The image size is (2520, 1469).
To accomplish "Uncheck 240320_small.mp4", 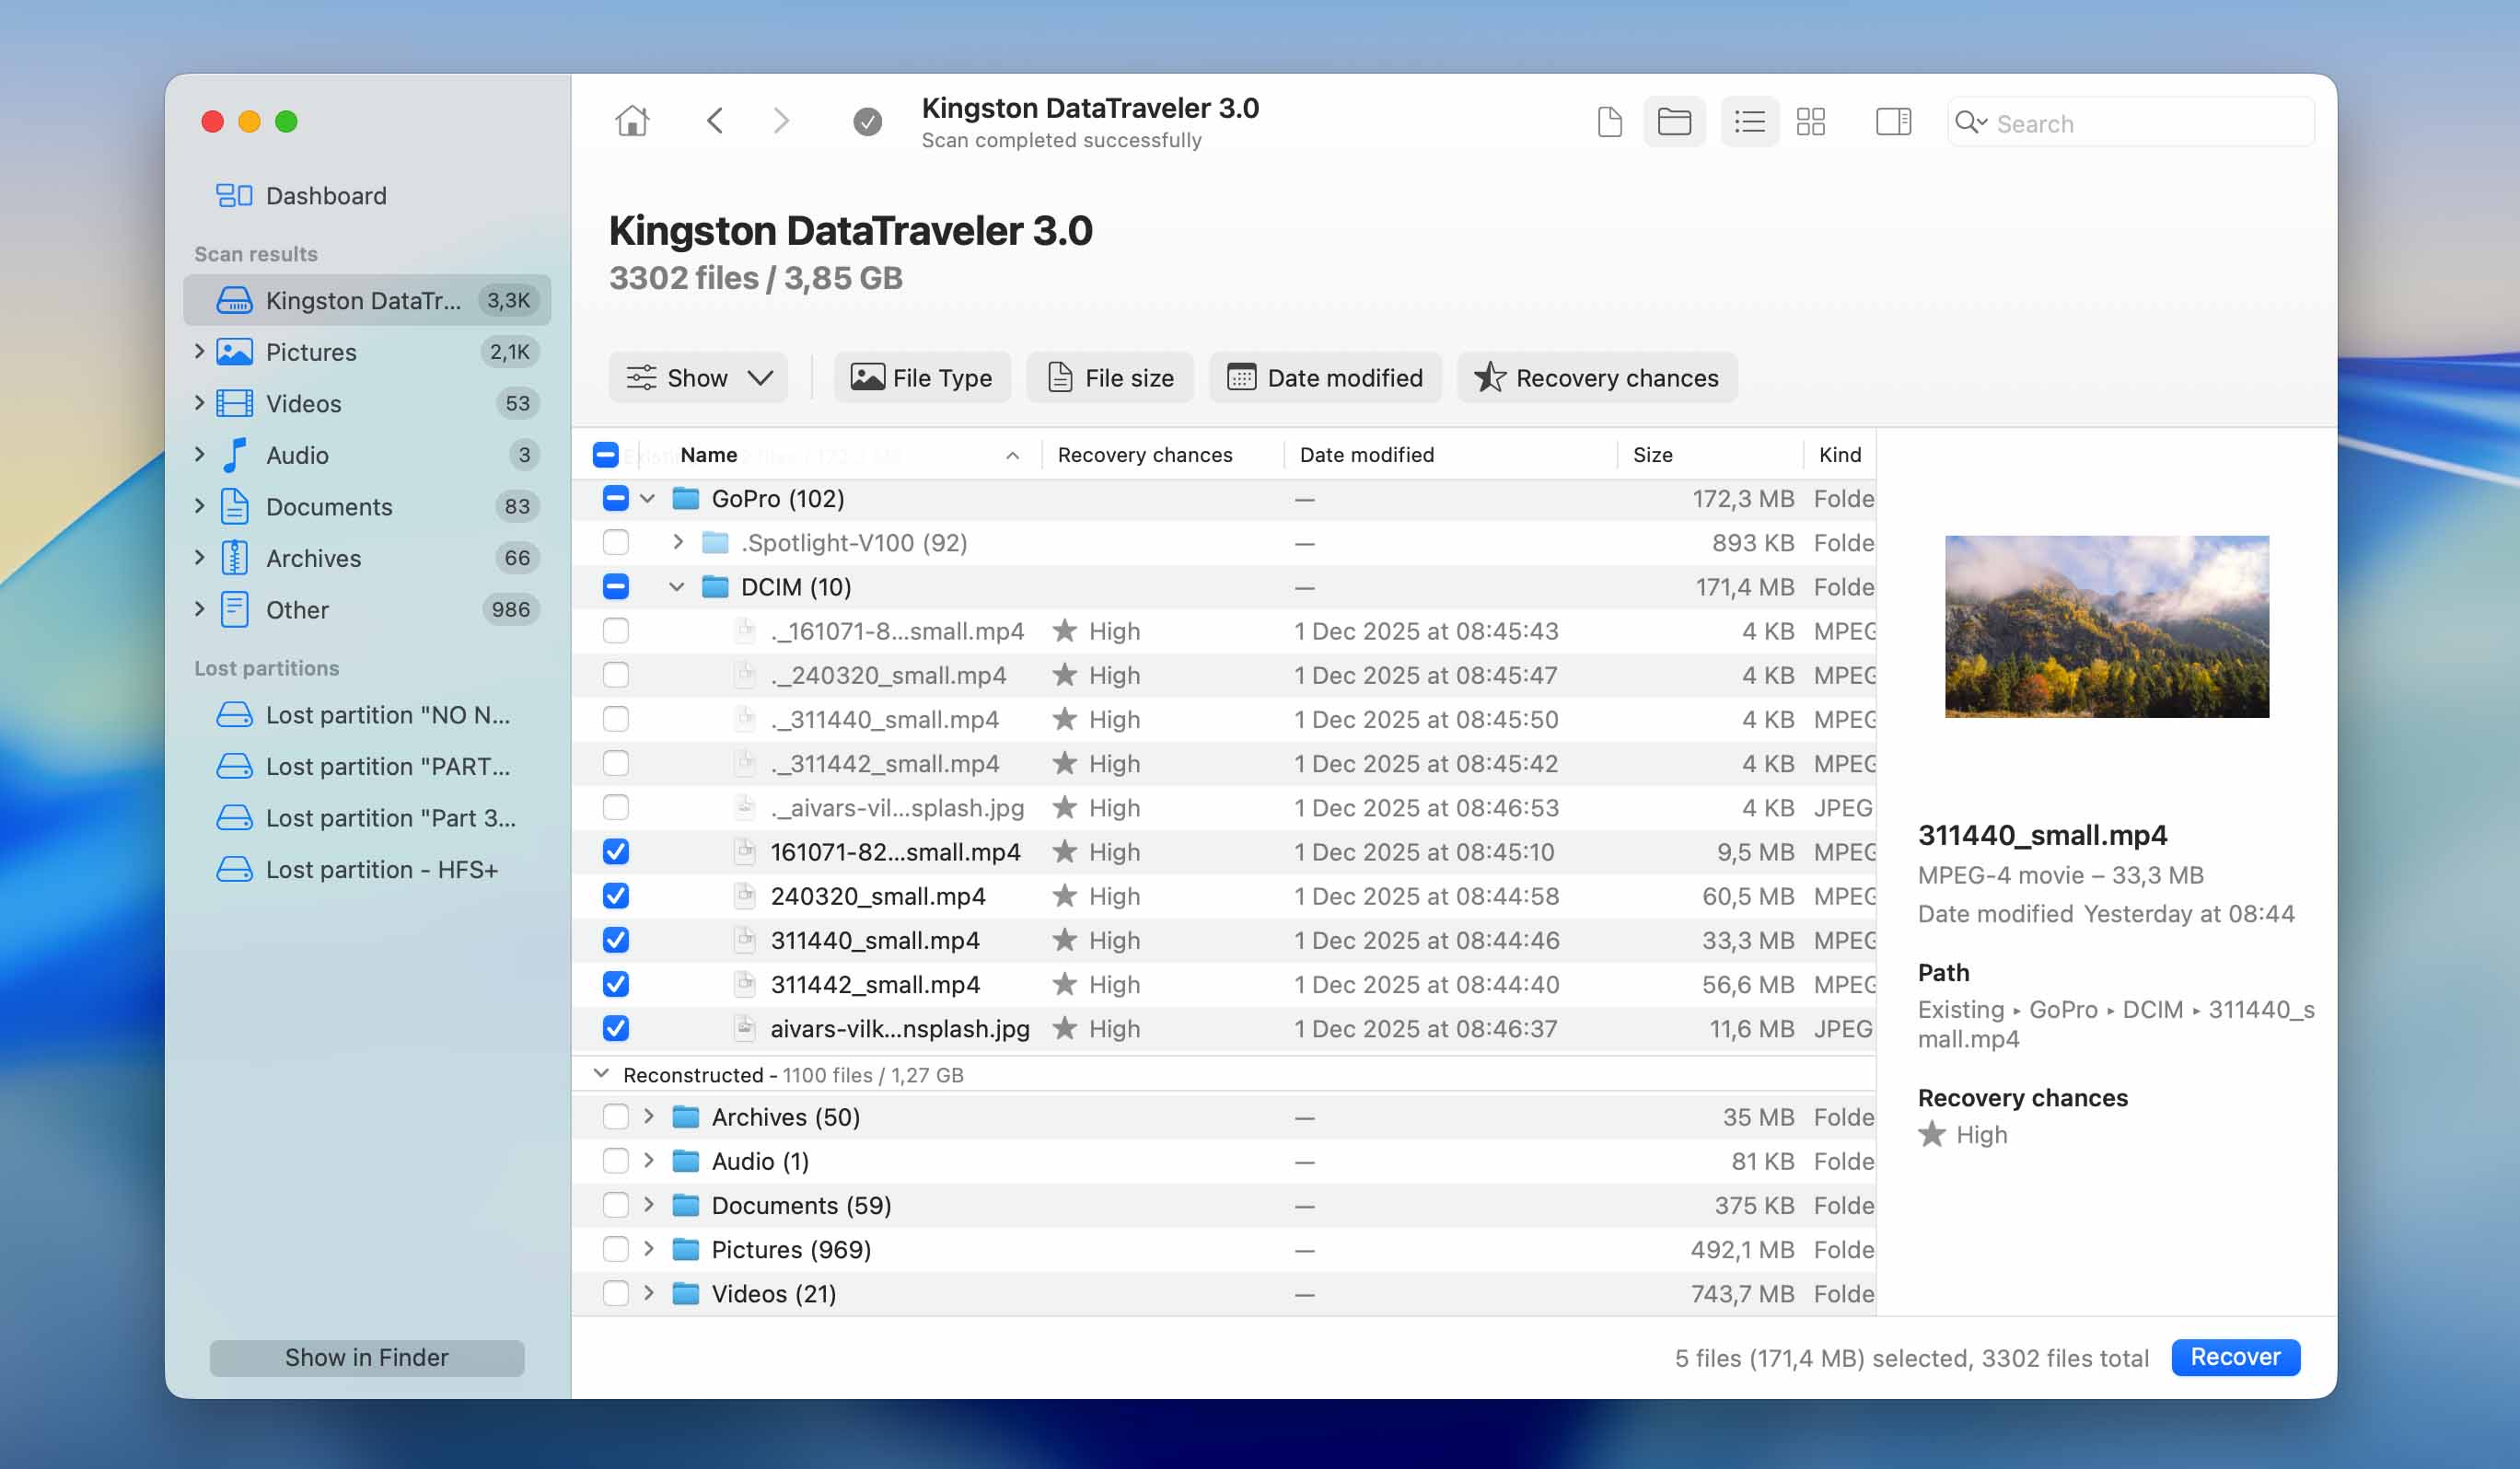I will pos(616,895).
